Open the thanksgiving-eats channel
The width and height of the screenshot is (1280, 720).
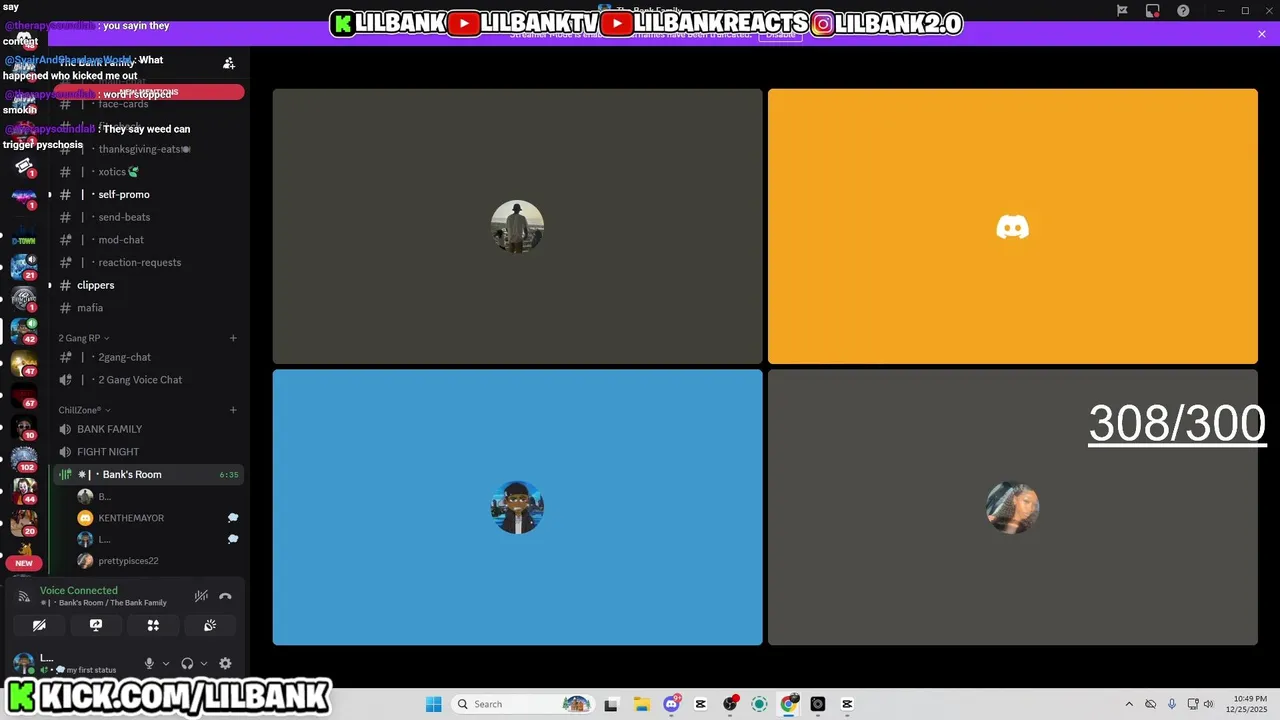pos(149,149)
